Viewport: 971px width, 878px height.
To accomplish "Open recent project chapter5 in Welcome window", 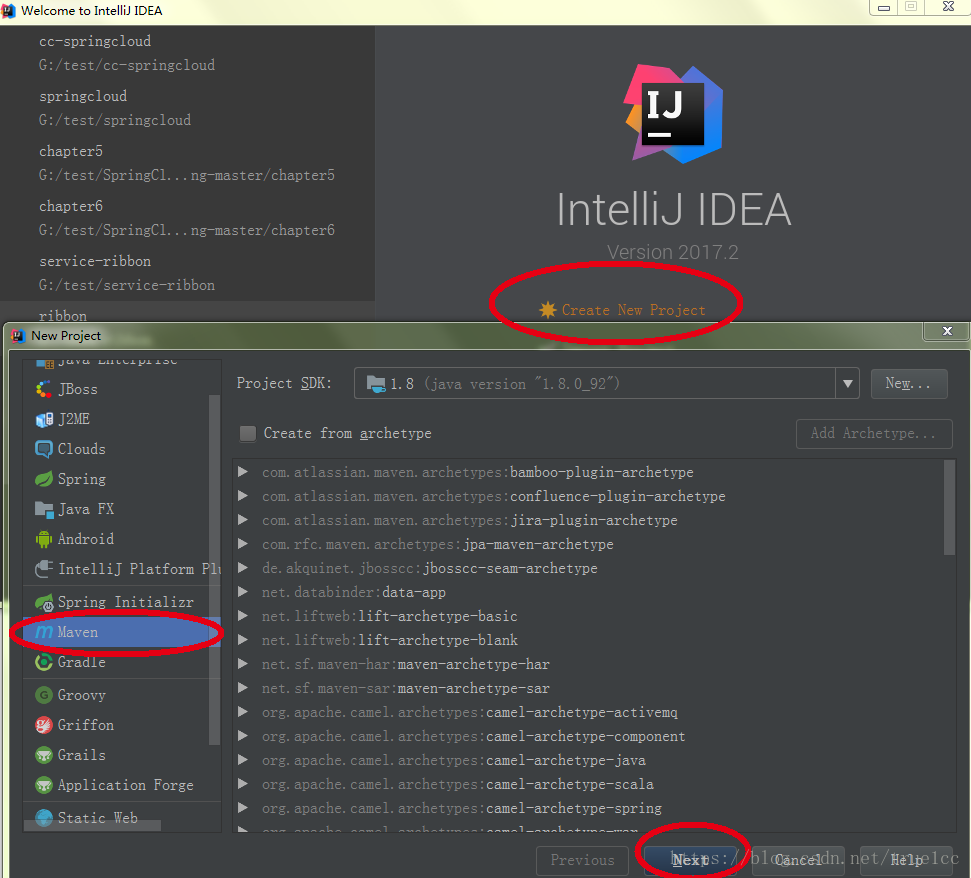I will click(187, 163).
